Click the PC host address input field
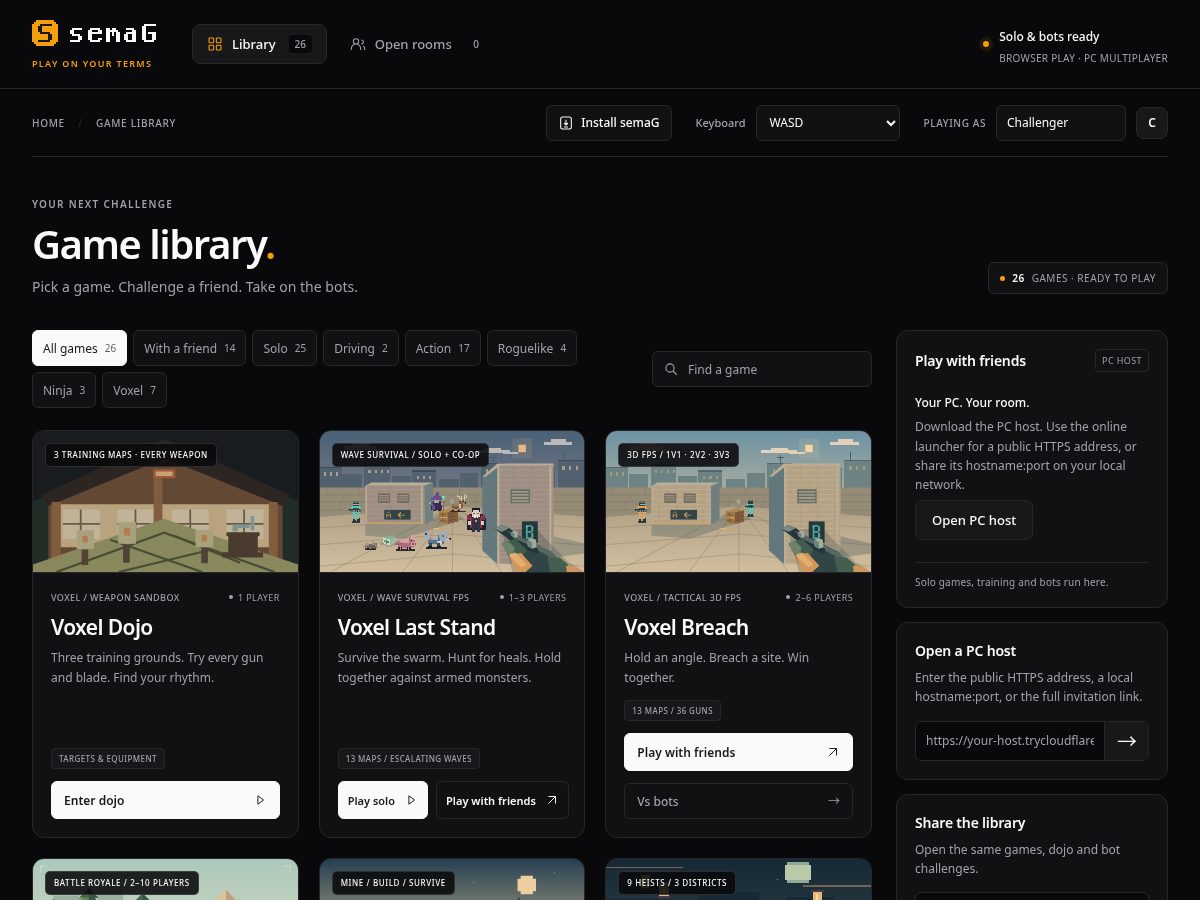 1010,741
